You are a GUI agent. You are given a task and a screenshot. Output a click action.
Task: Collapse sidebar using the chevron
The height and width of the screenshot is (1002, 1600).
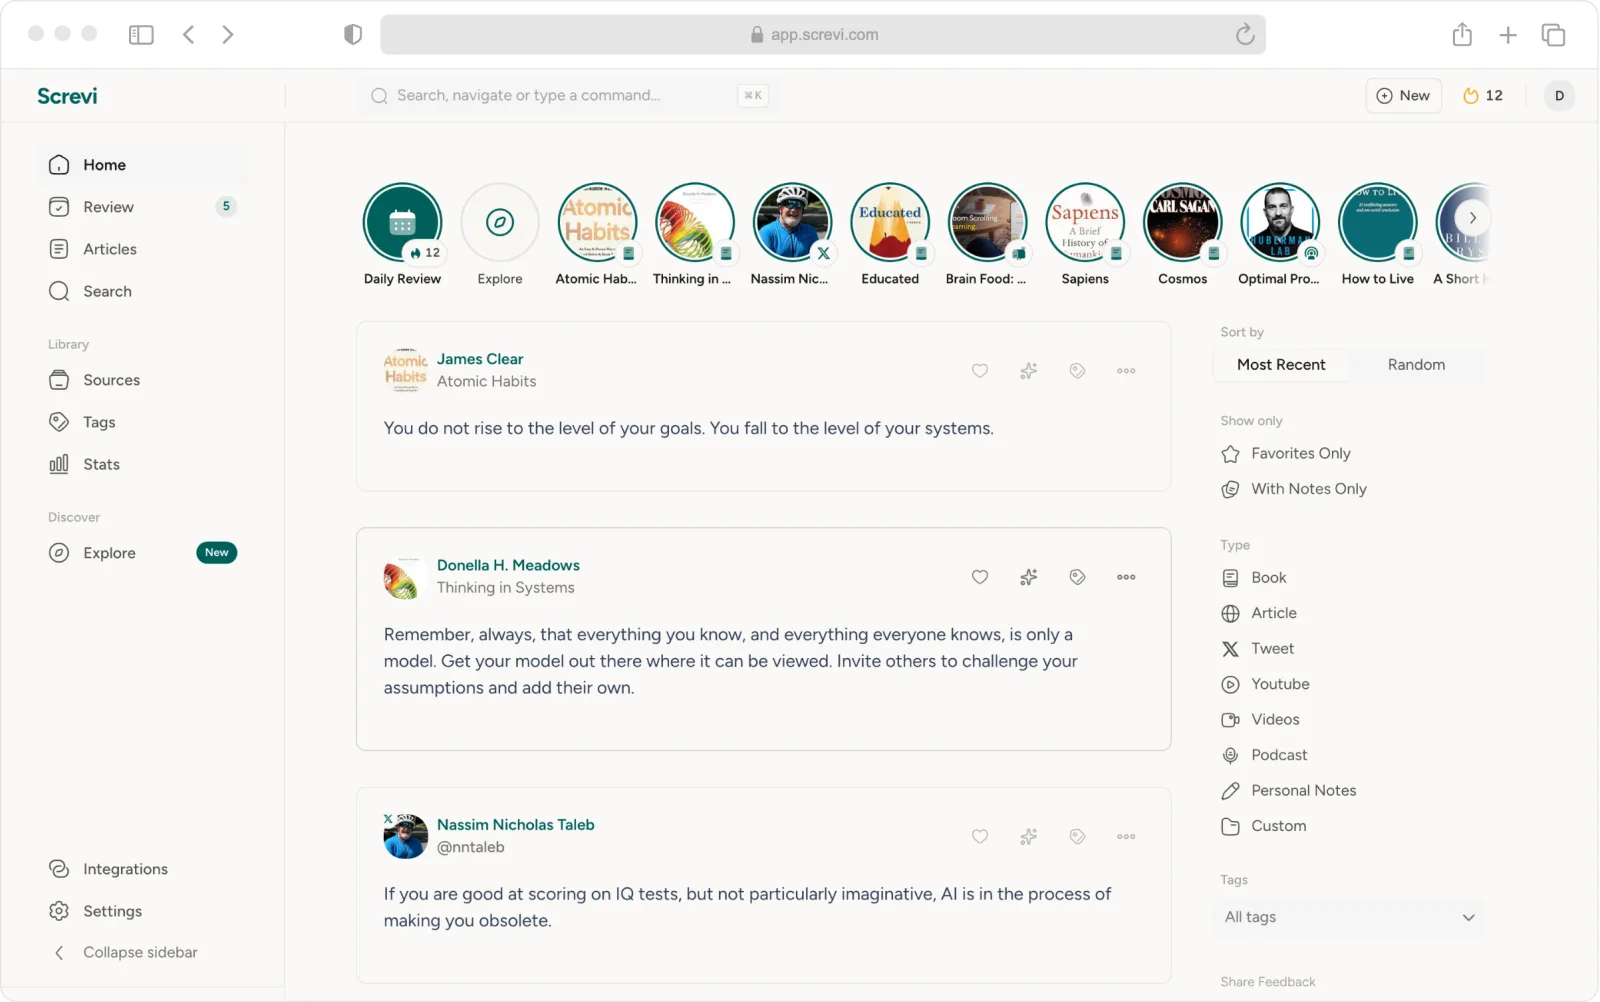click(x=59, y=953)
